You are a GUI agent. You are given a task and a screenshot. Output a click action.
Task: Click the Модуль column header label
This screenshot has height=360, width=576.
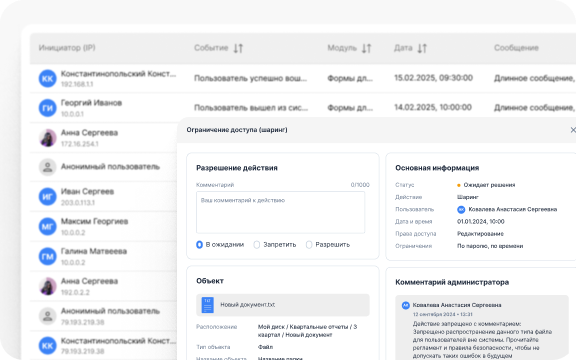[x=342, y=48]
